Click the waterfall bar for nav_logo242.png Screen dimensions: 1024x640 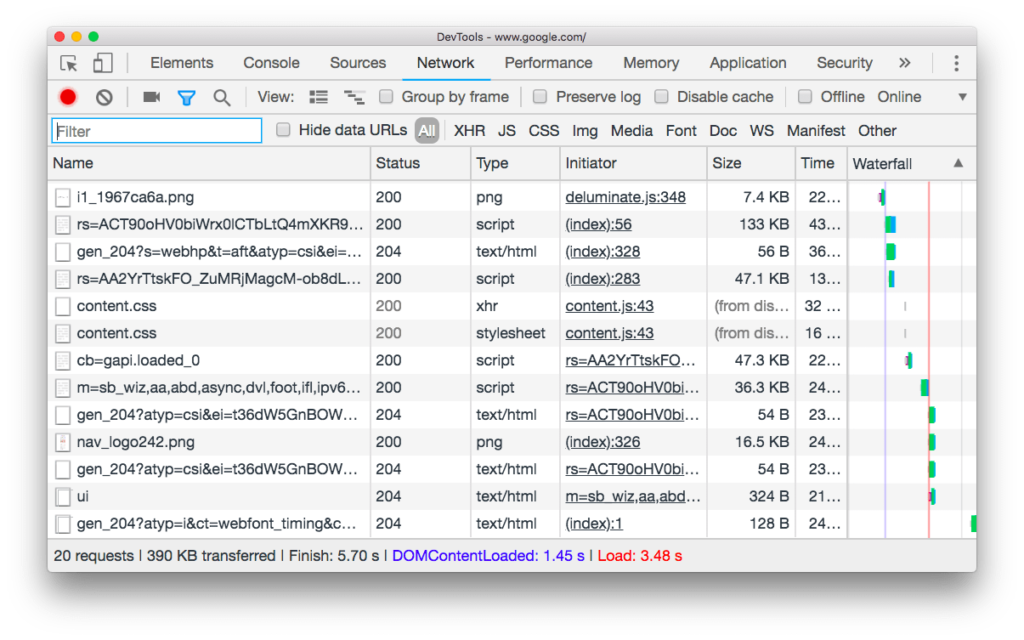pyautogui.click(x=932, y=442)
